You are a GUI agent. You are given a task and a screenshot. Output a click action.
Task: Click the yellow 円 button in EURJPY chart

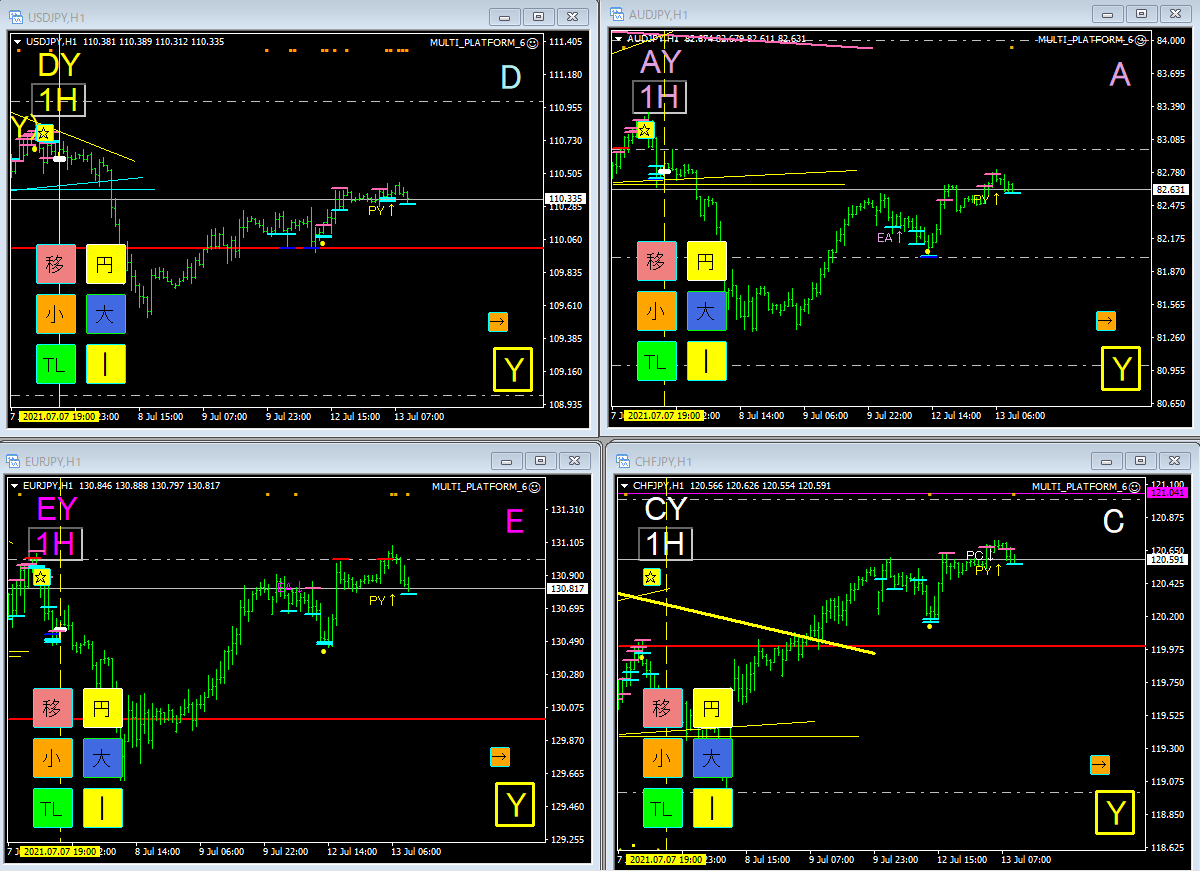click(102, 708)
